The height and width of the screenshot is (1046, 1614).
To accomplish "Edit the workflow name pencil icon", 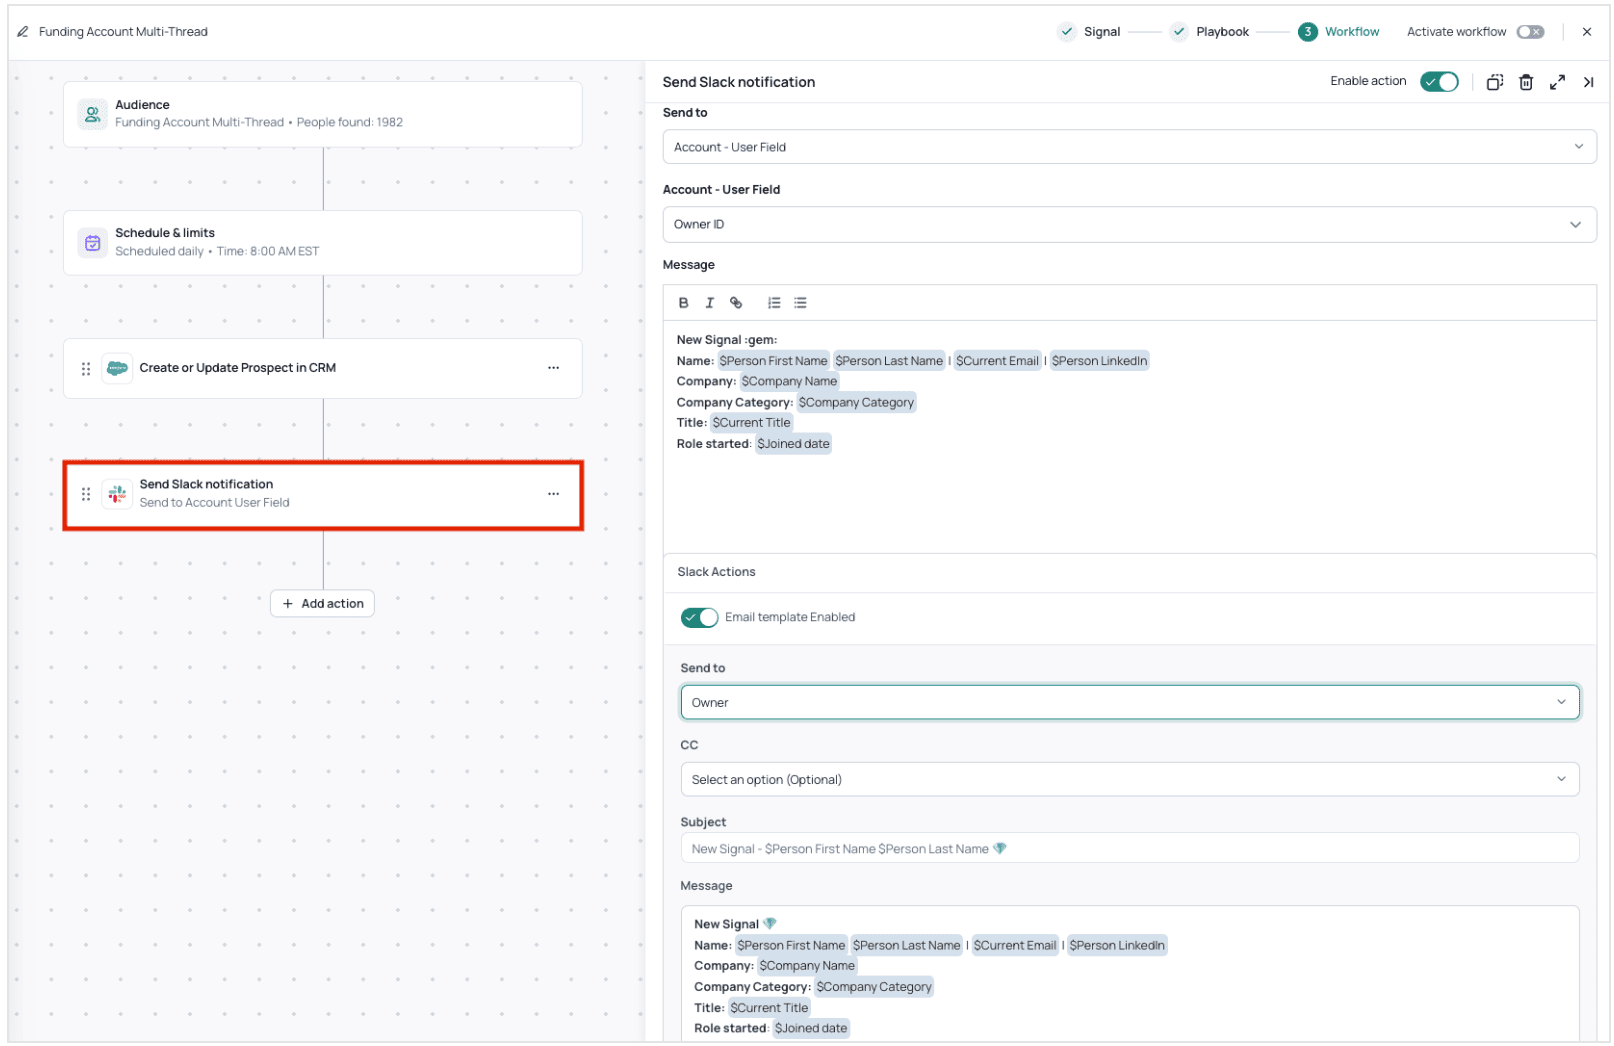I will click(x=23, y=32).
